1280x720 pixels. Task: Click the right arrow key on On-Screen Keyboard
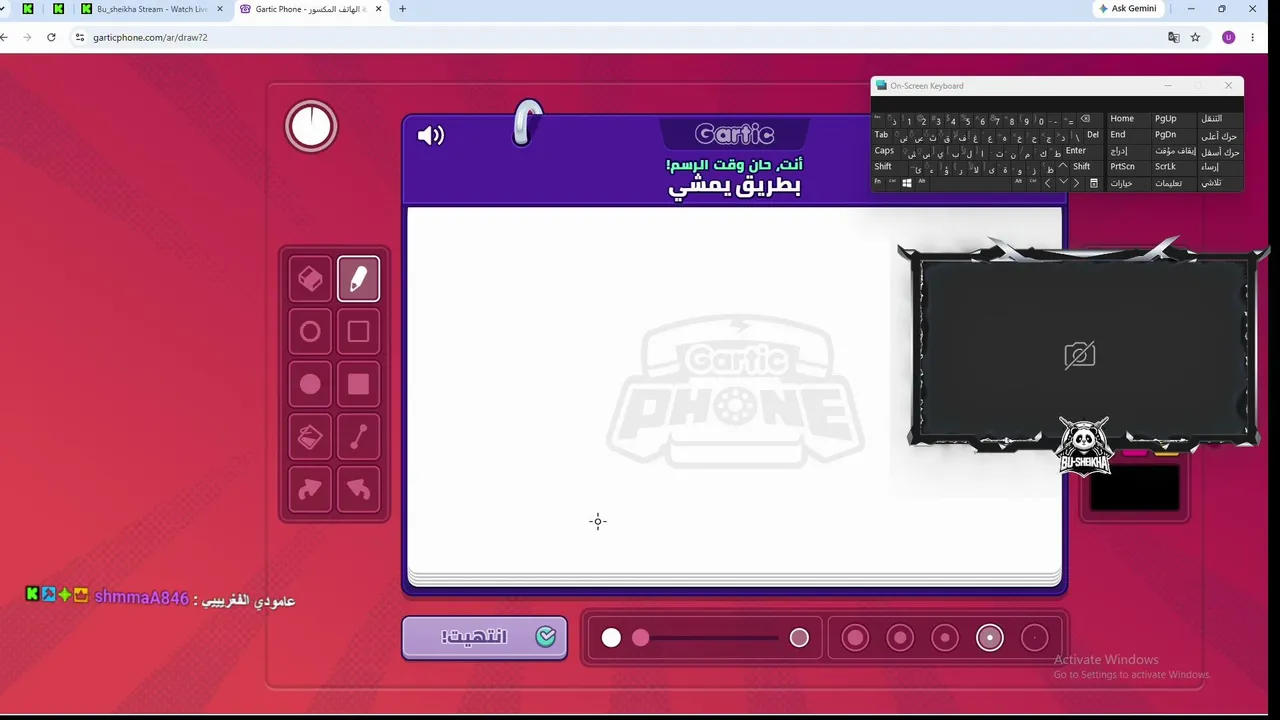click(1076, 183)
